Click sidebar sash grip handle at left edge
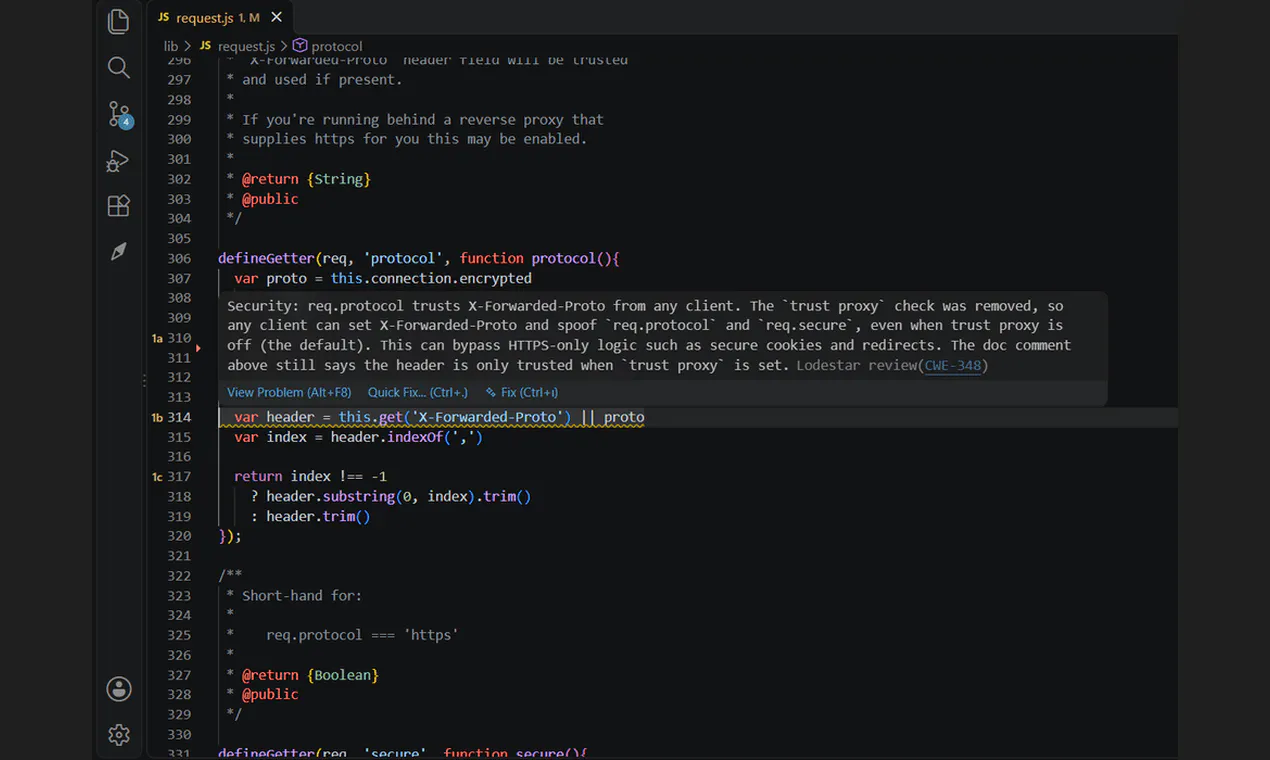The width and height of the screenshot is (1270, 760). pos(145,380)
